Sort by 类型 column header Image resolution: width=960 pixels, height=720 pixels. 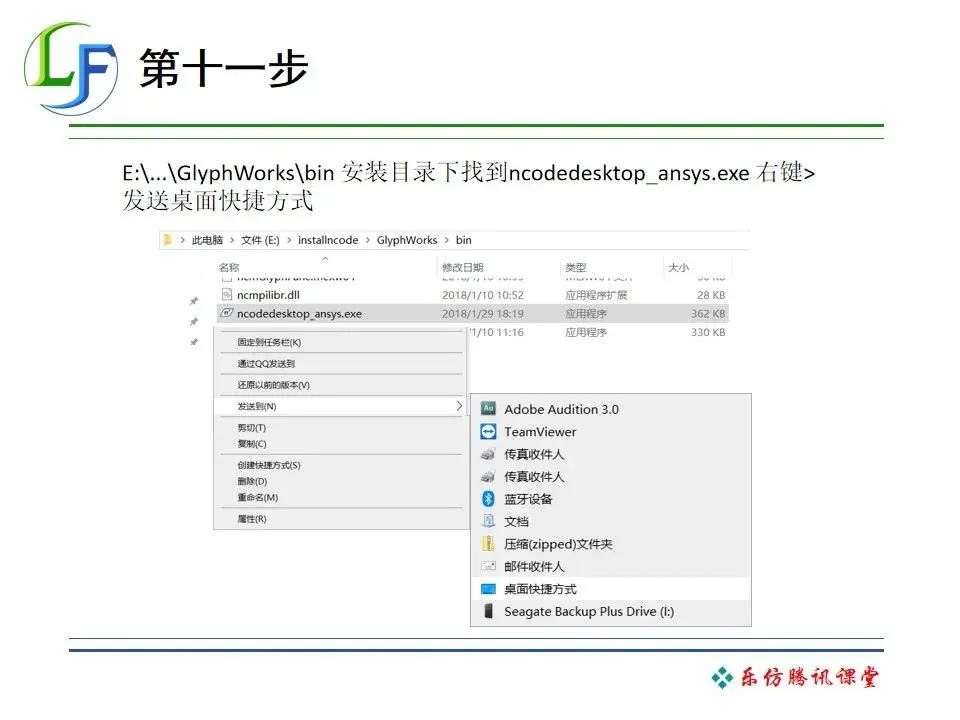pyautogui.click(x=576, y=268)
